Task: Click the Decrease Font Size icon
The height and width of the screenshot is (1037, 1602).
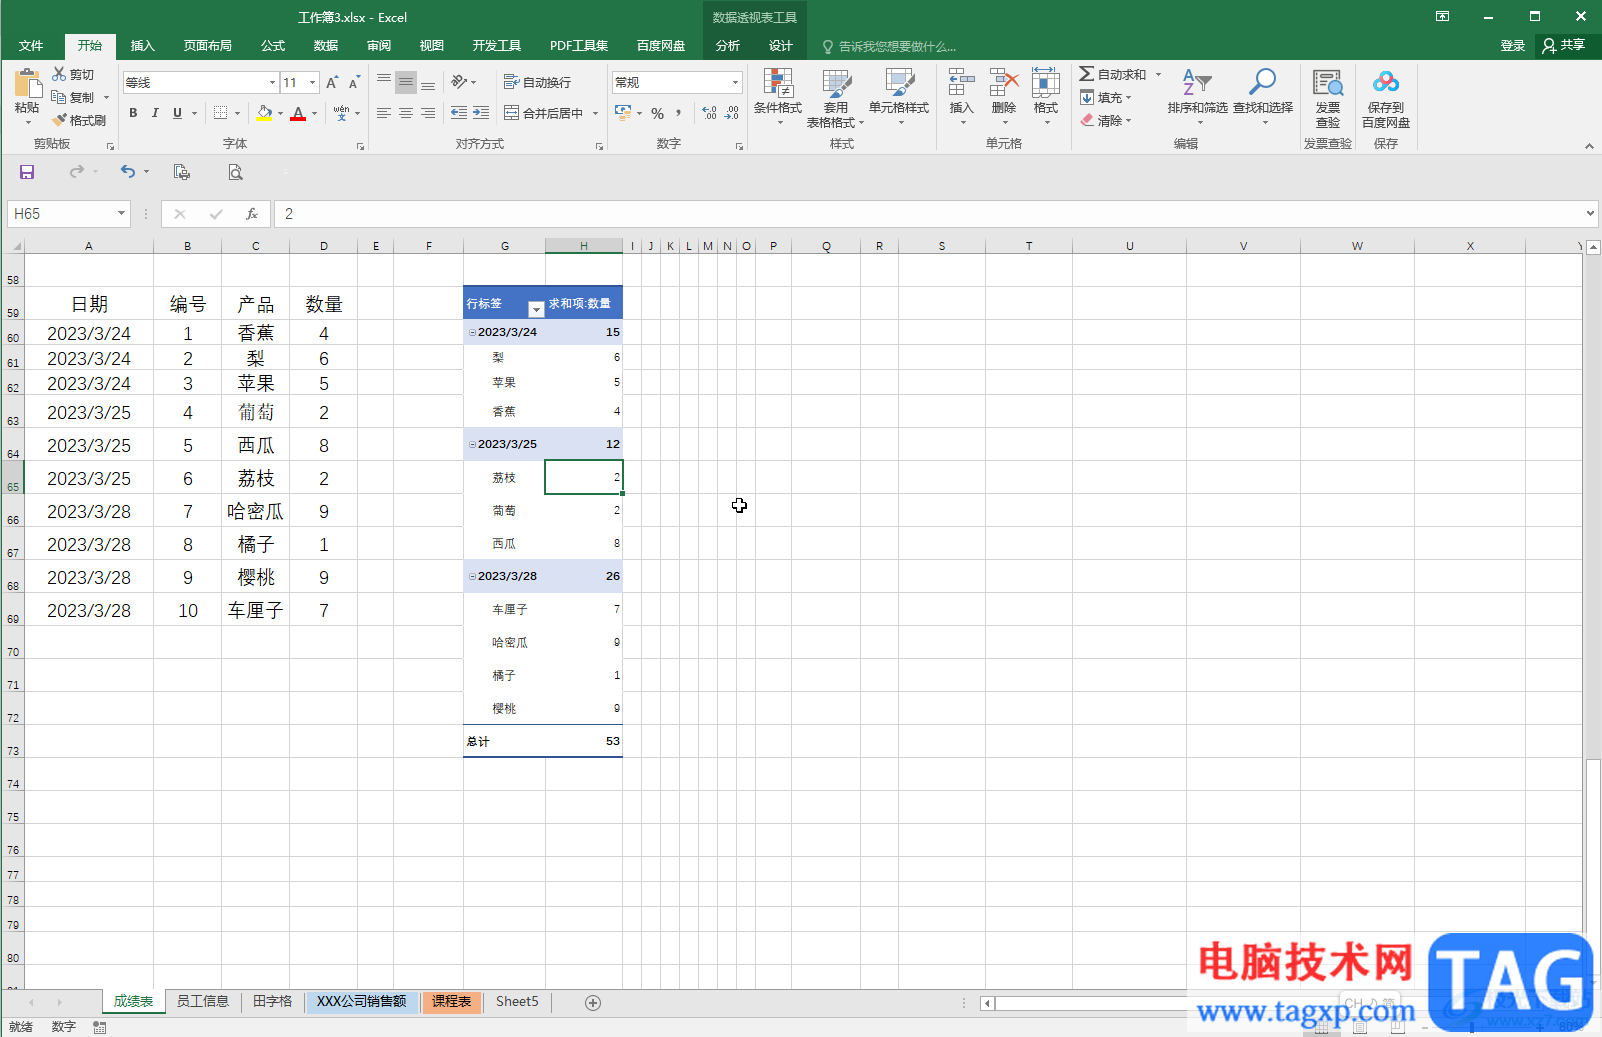Action: 354,82
